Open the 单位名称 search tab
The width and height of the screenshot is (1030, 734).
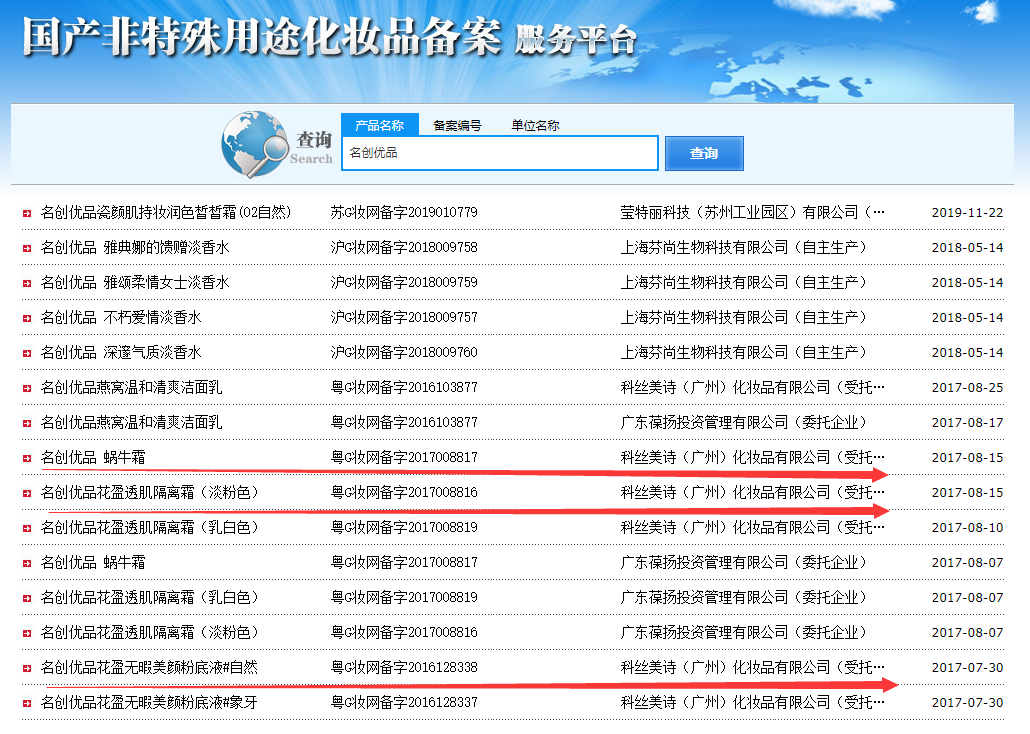[535, 125]
